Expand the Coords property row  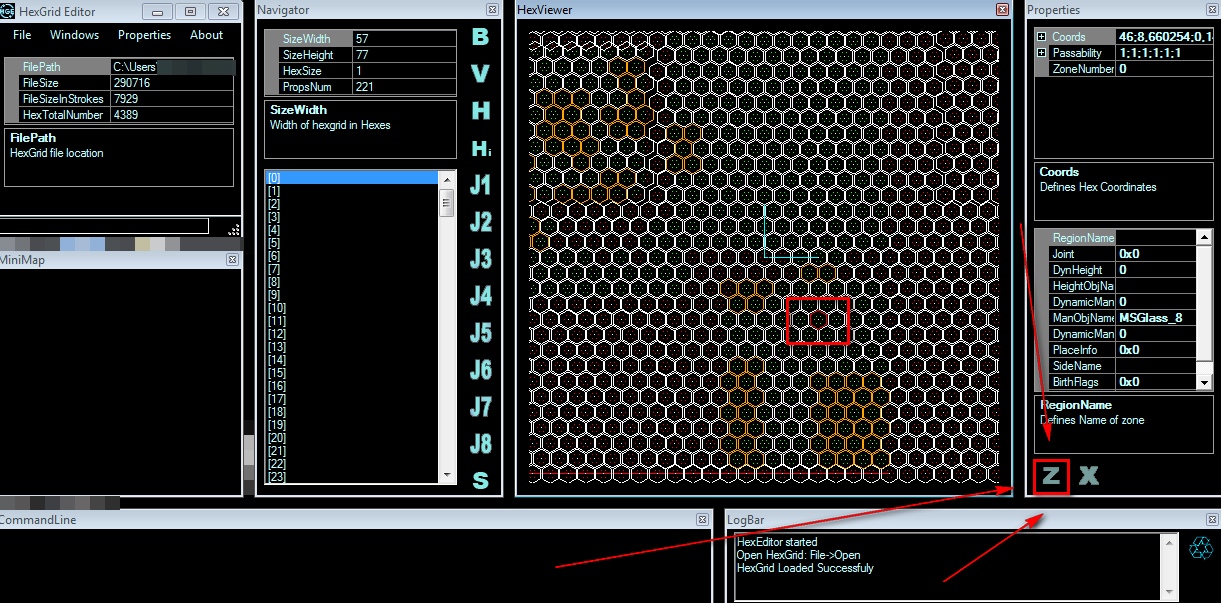point(1042,37)
